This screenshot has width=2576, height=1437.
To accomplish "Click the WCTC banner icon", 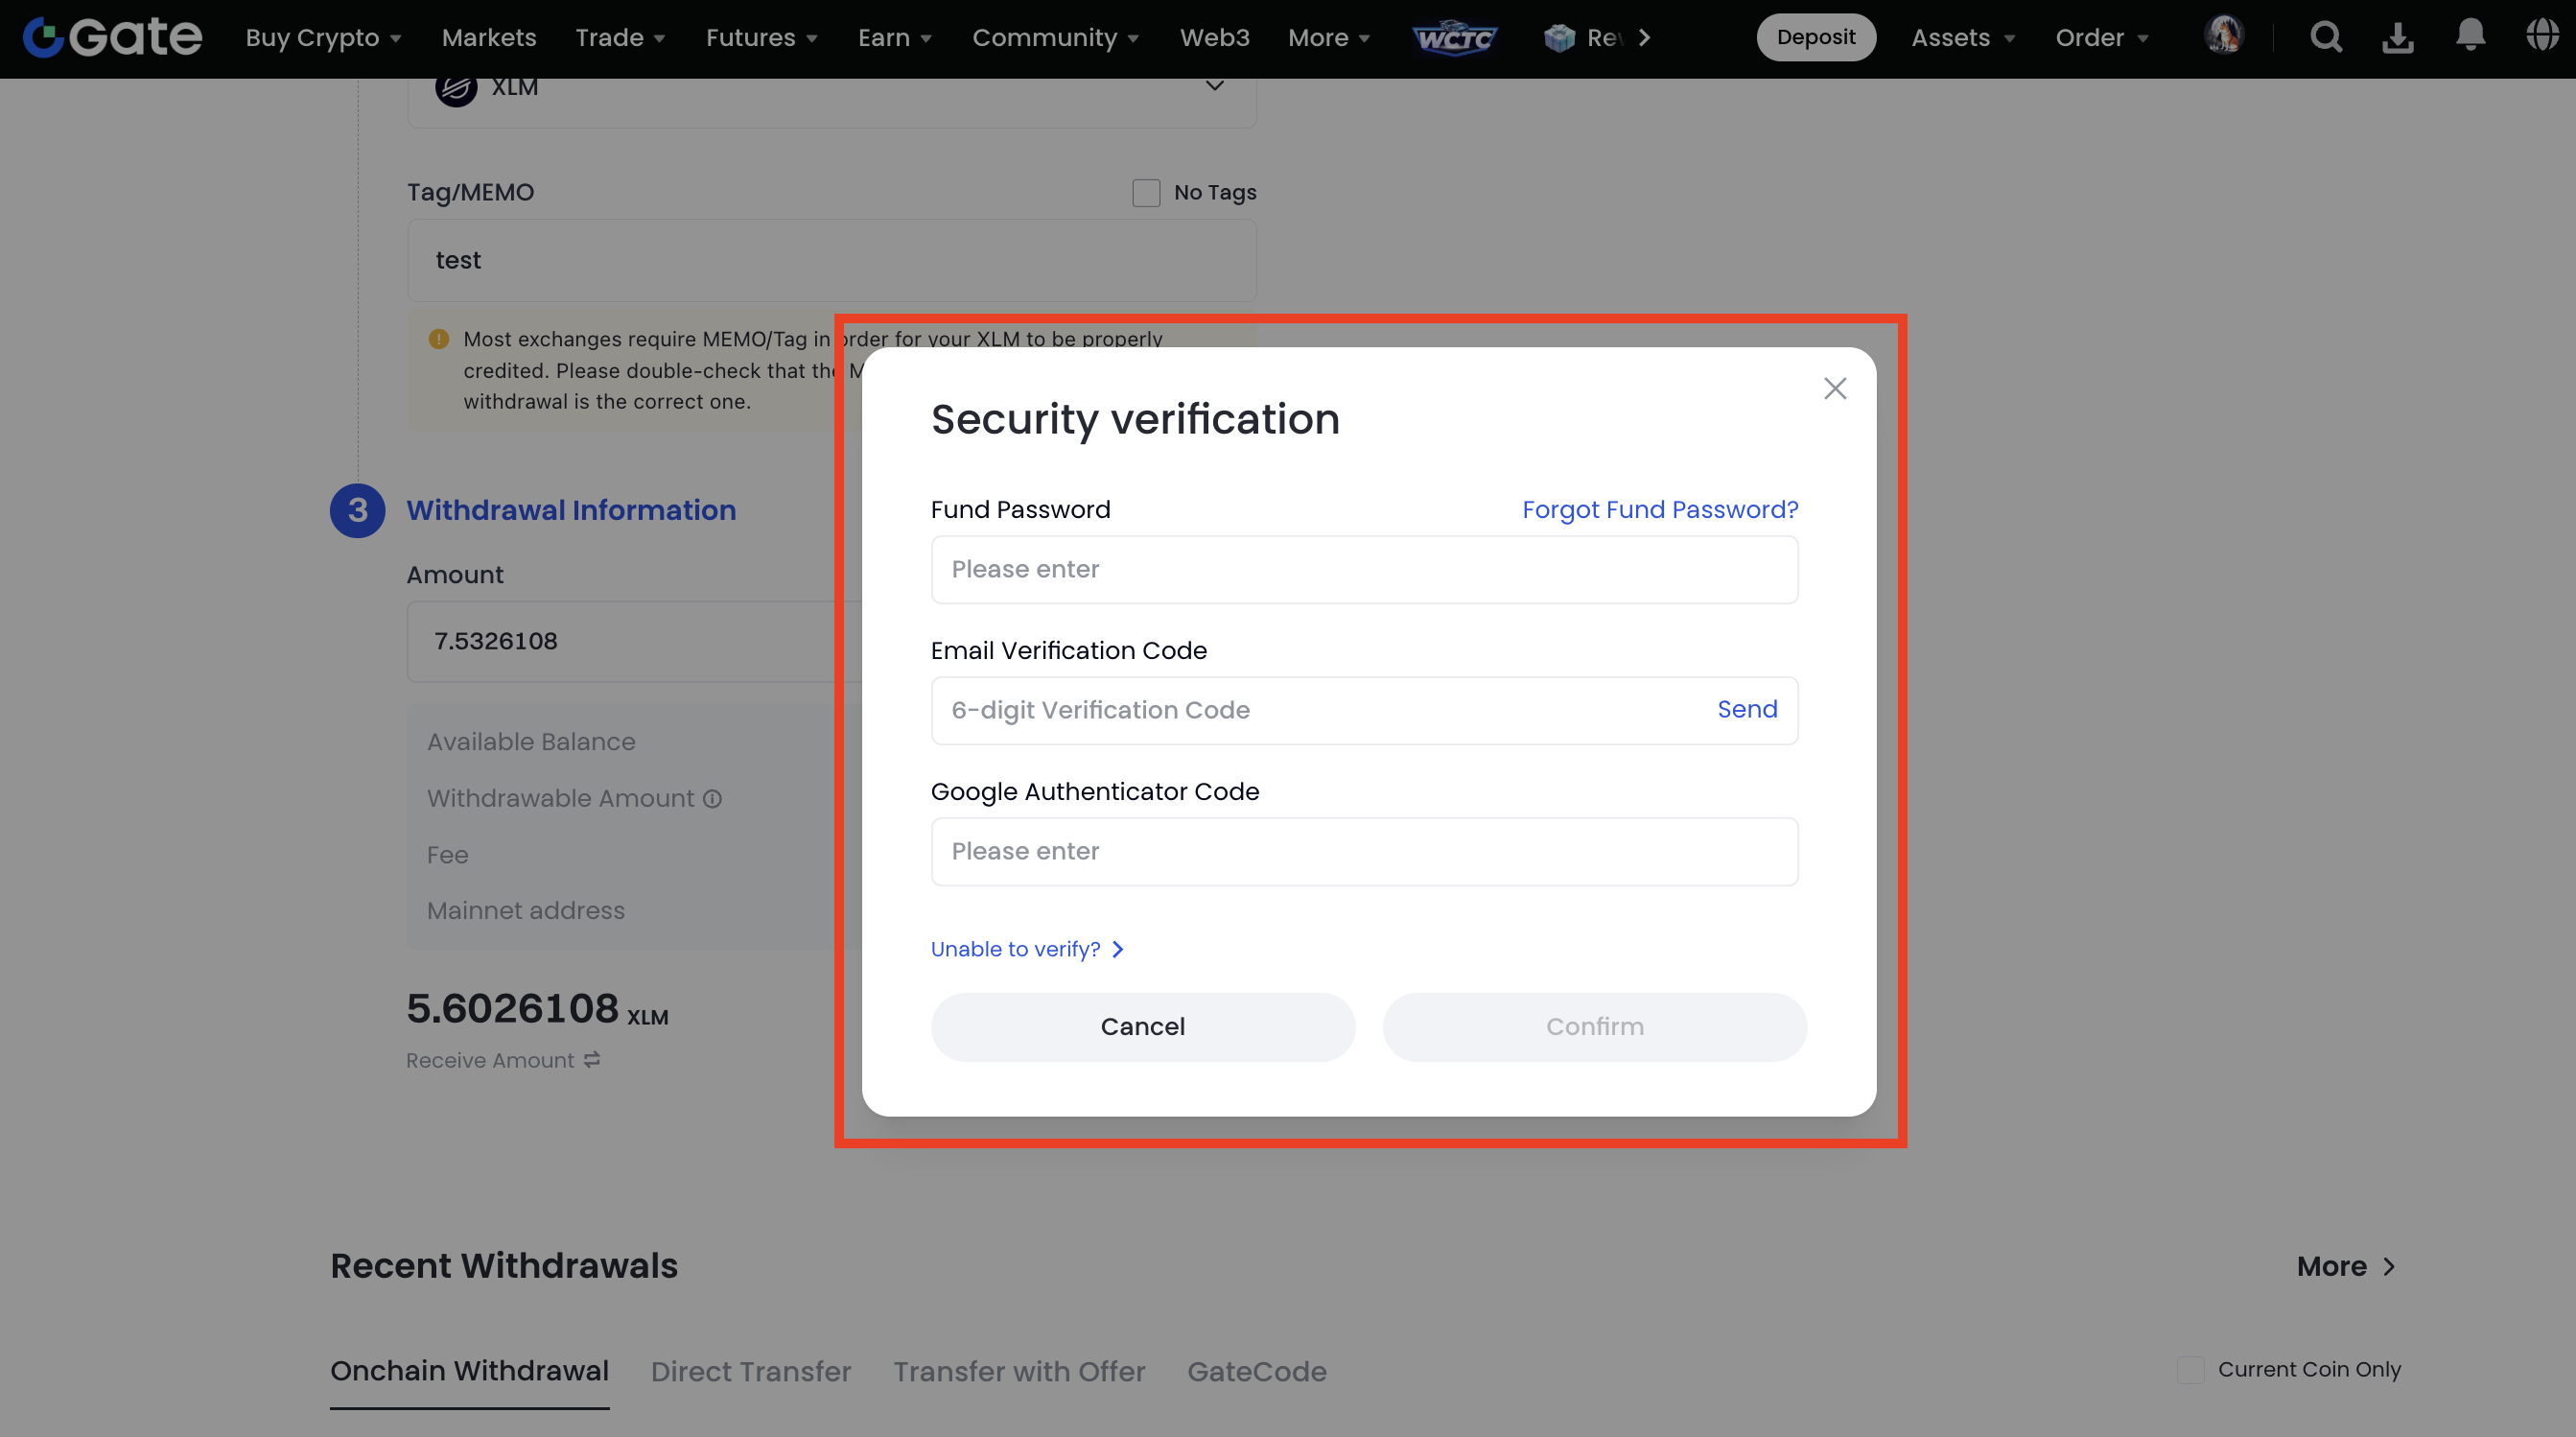I will click(1455, 38).
